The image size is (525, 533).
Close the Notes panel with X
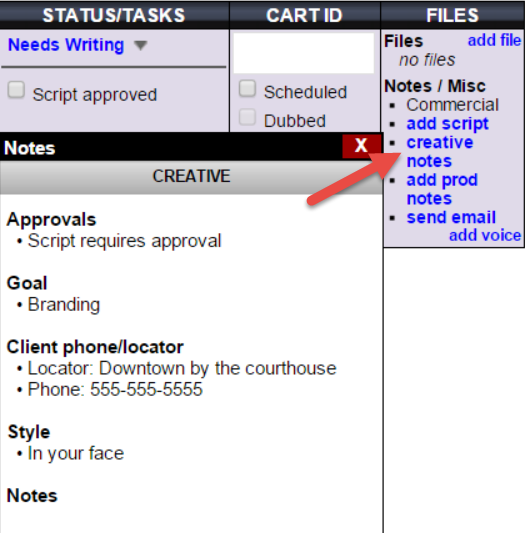pos(361,146)
